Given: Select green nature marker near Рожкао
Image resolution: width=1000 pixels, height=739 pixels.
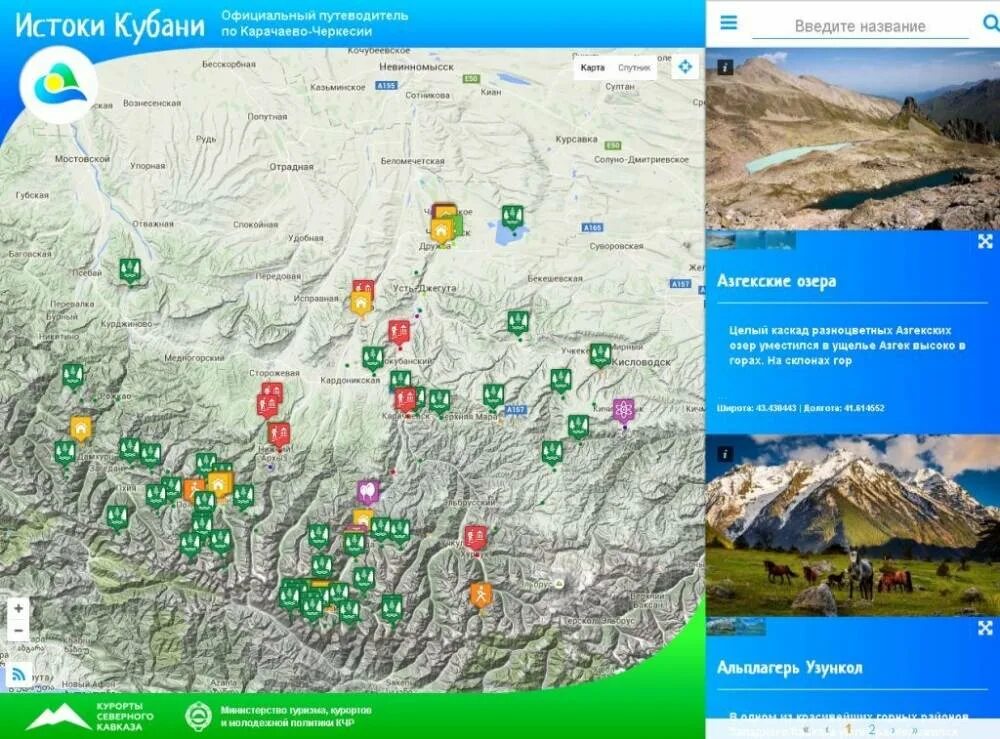Looking at the screenshot, I should click(x=73, y=377).
